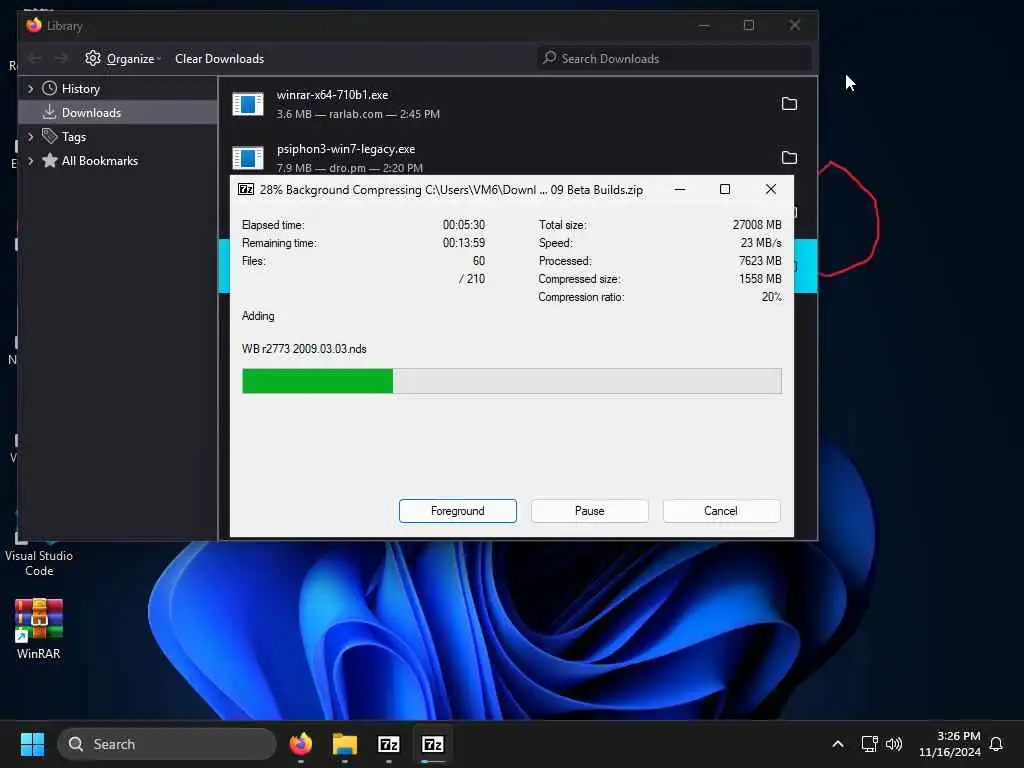Viewport: 1024px width, 768px height.
Task: Open folder for winrar-x64-710b1.exe download
Action: pyautogui.click(x=789, y=104)
